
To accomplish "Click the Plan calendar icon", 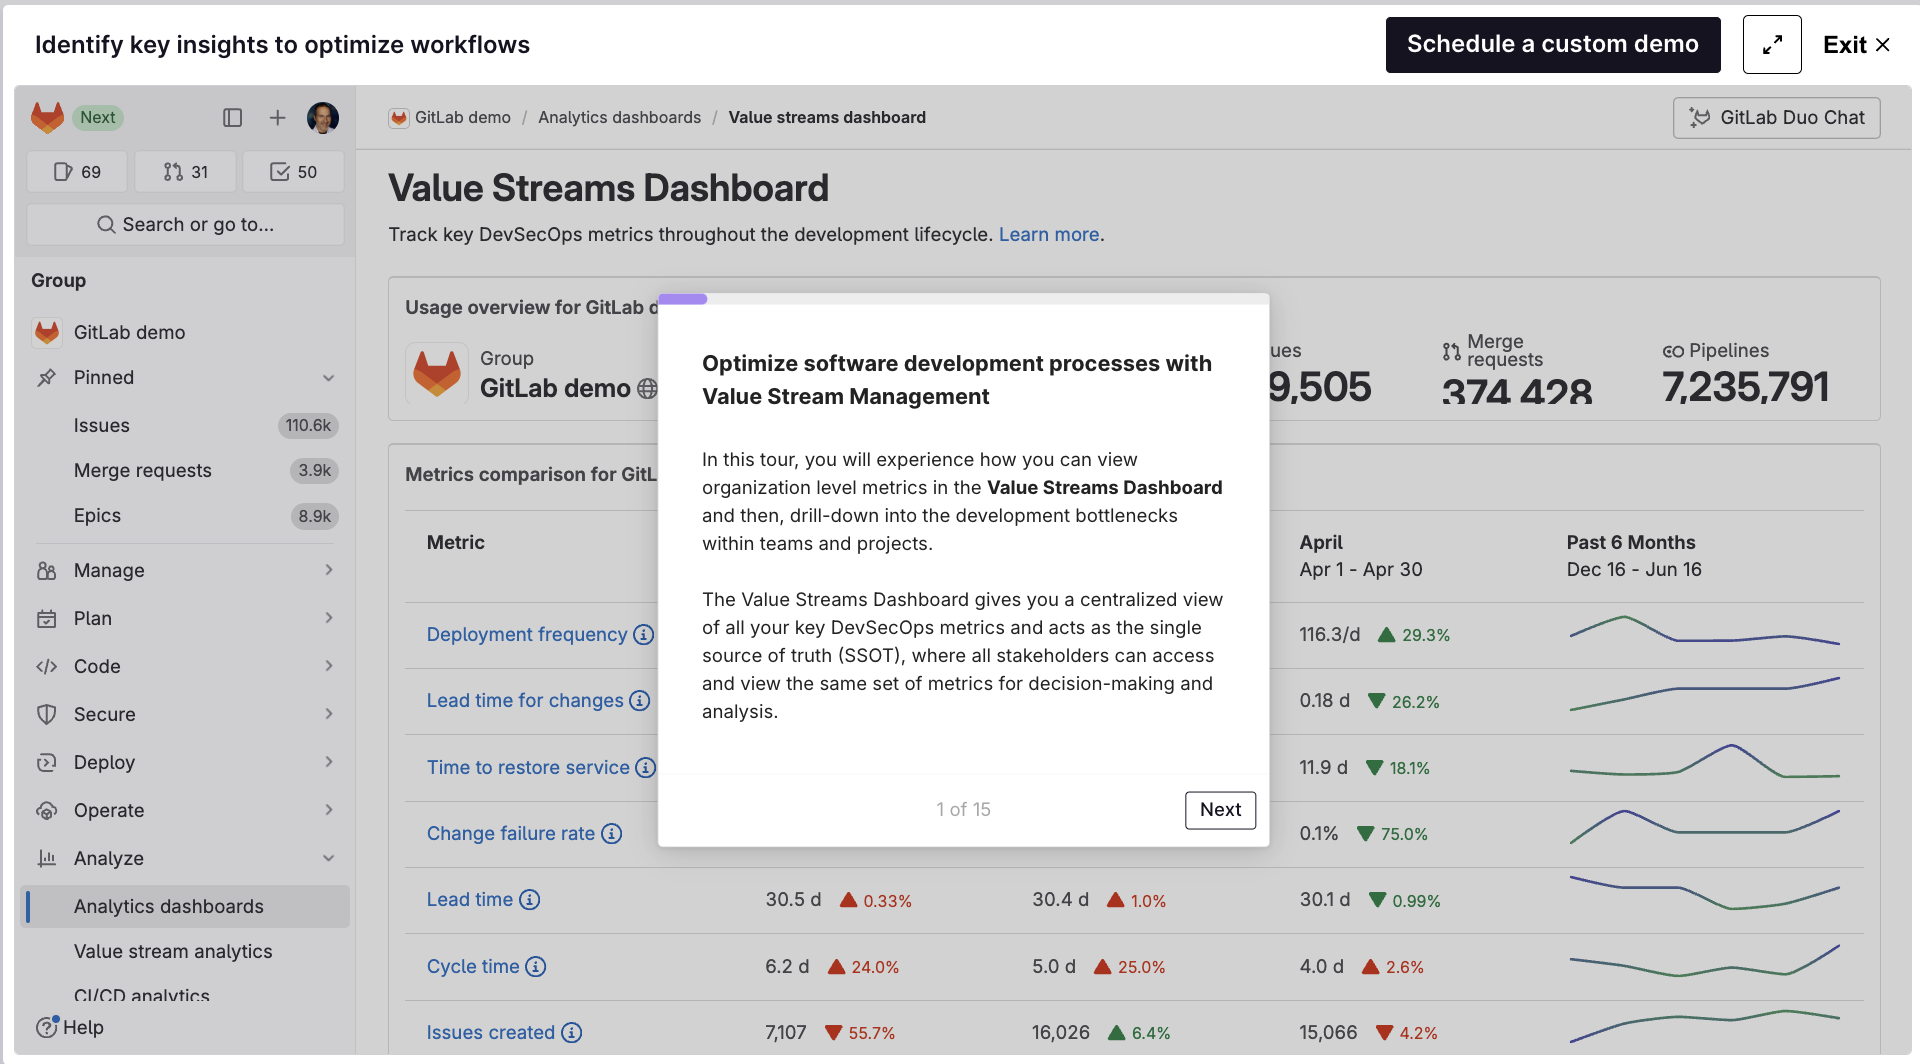I will point(46,619).
